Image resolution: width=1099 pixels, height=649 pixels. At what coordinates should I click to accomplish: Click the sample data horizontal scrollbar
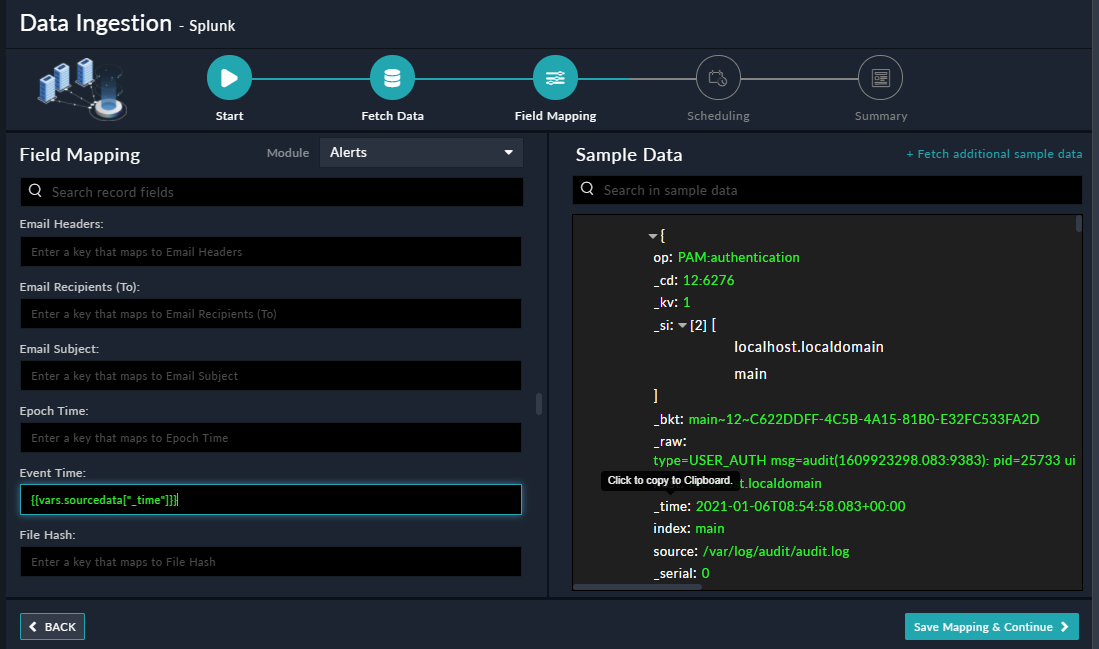pyautogui.click(x=637, y=586)
